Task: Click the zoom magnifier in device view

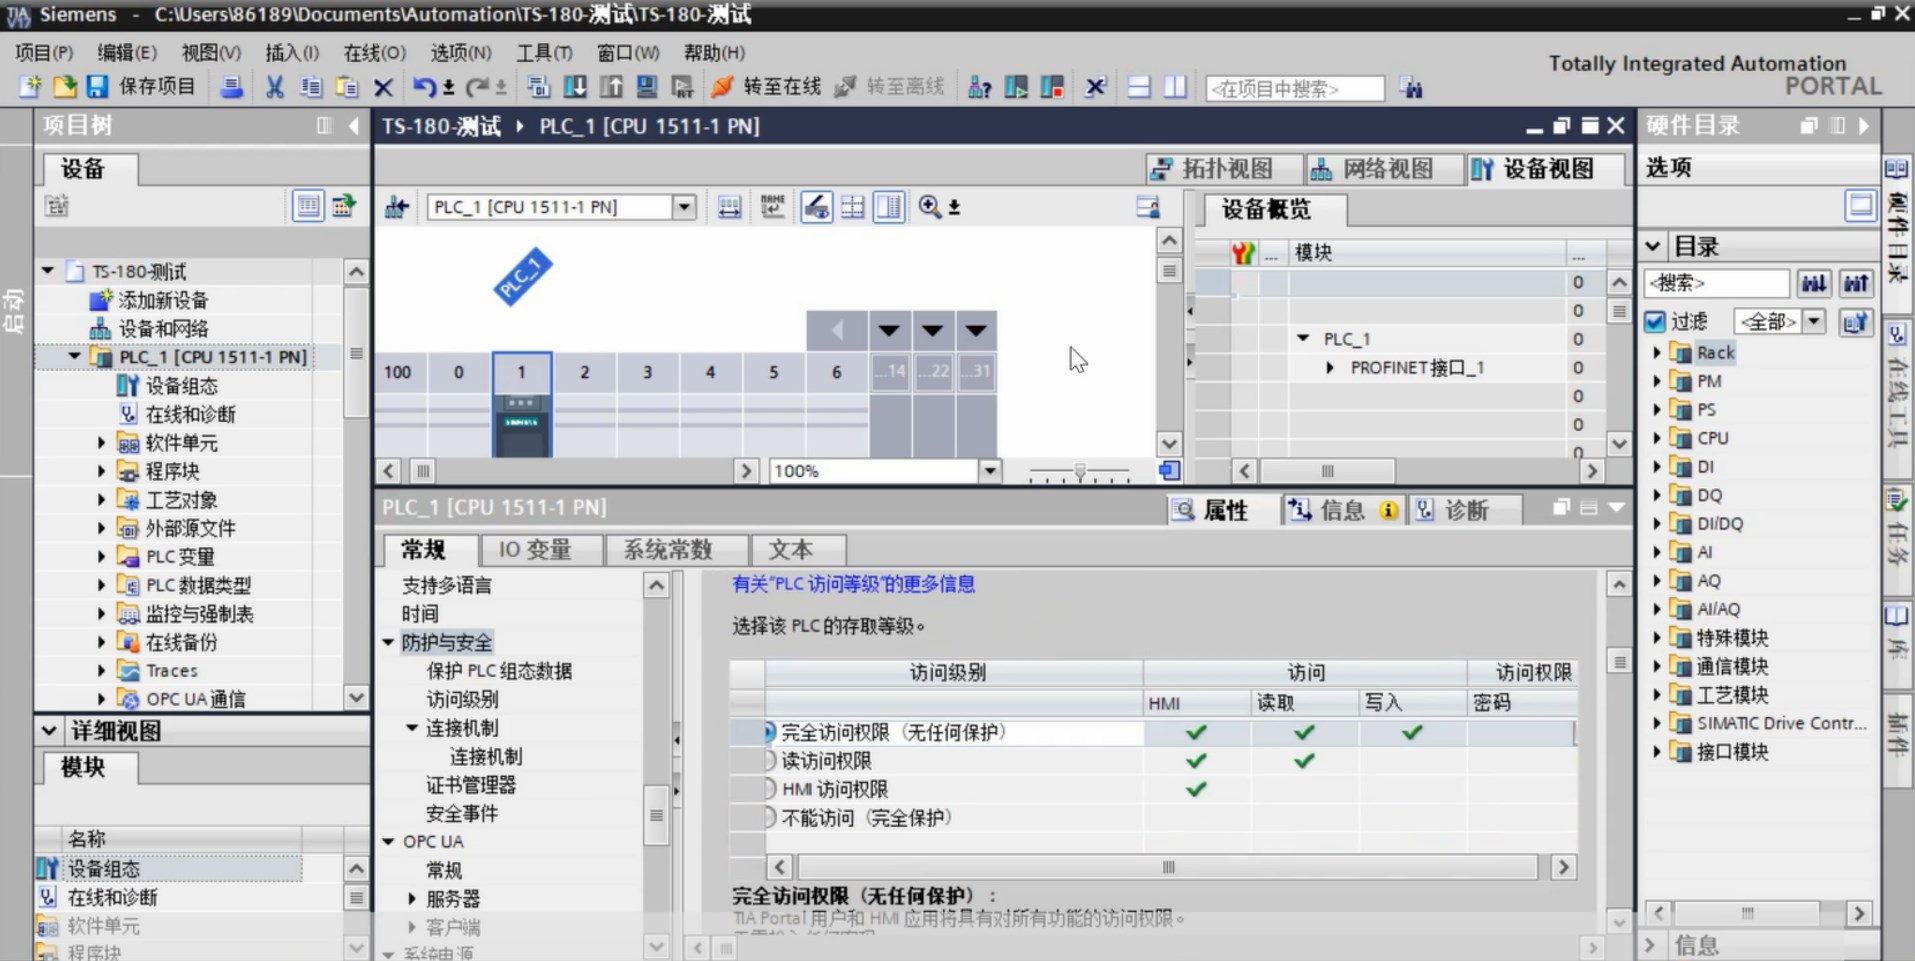Action: click(930, 207)
